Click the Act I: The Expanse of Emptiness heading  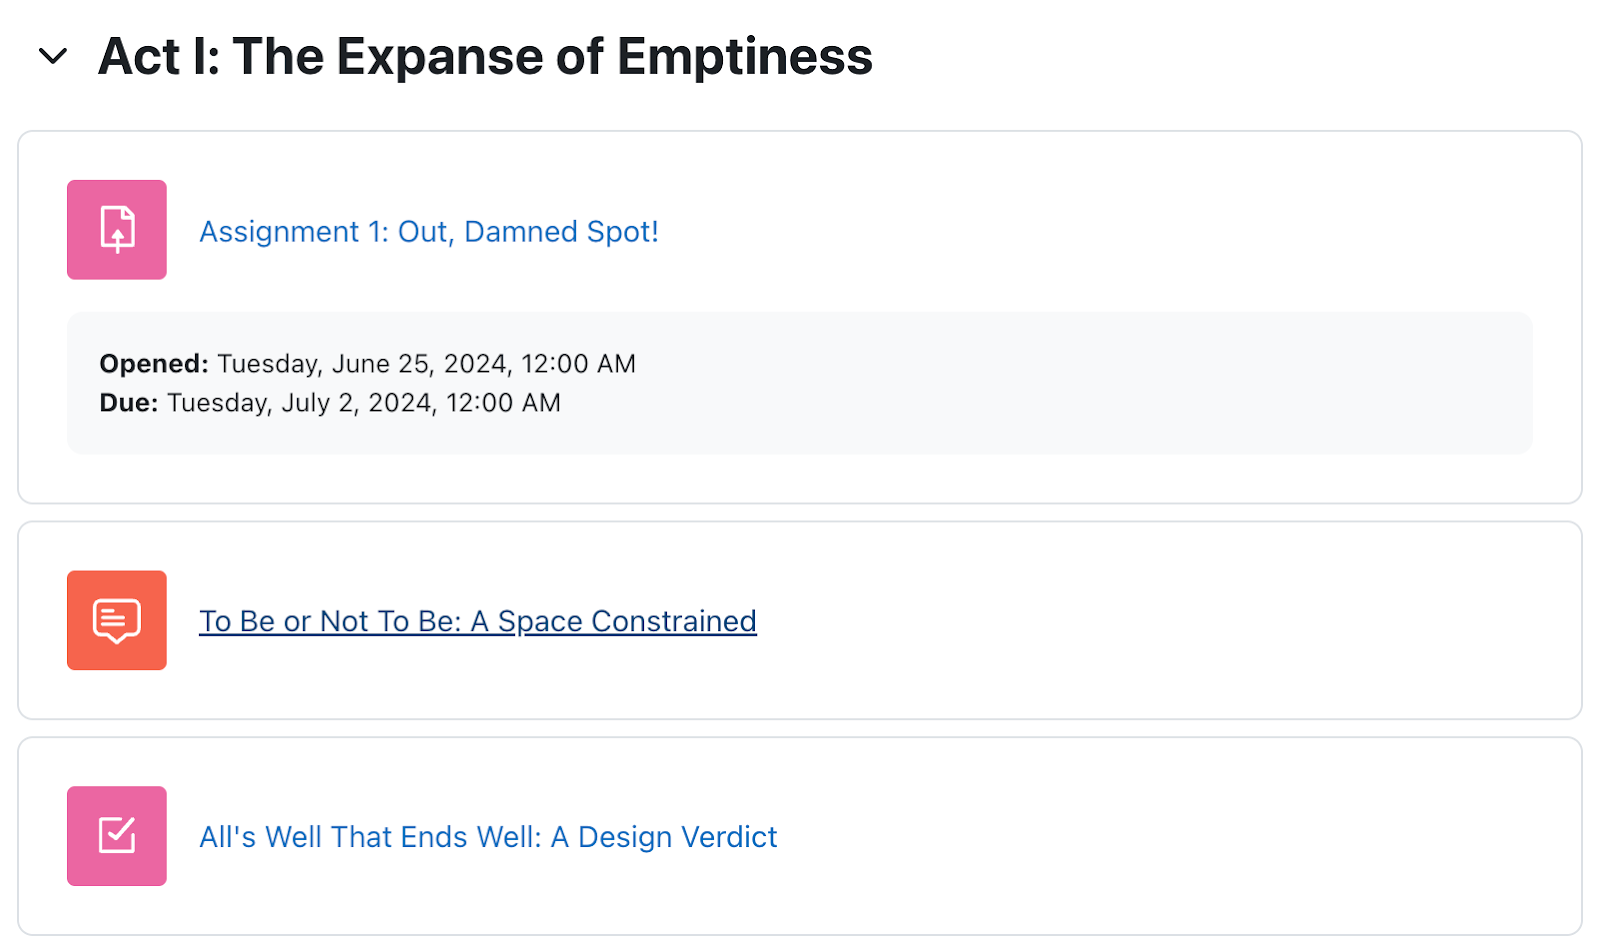tap(485, 56)
